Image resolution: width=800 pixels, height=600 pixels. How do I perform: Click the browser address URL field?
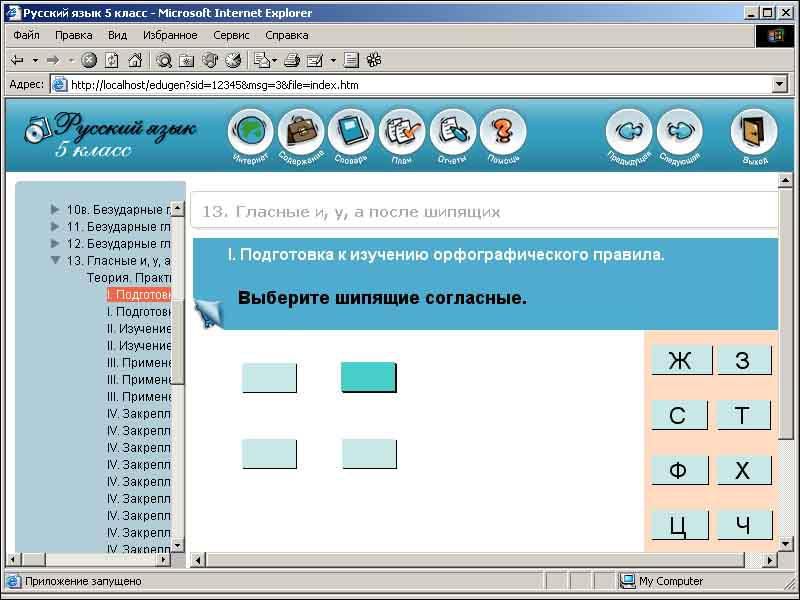tap(400, 85)
